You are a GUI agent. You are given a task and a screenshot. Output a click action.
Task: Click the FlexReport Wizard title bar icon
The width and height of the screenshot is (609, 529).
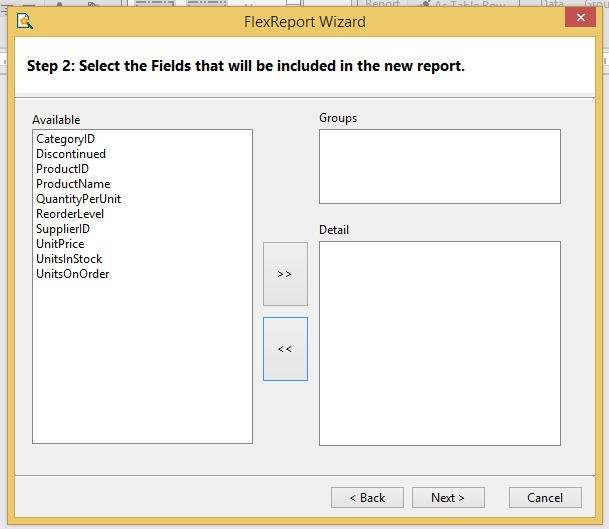coord(24,21)
